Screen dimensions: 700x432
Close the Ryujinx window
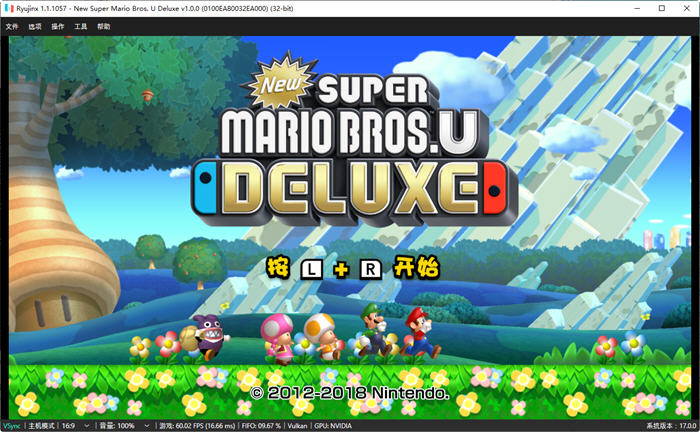pos(687,8)
